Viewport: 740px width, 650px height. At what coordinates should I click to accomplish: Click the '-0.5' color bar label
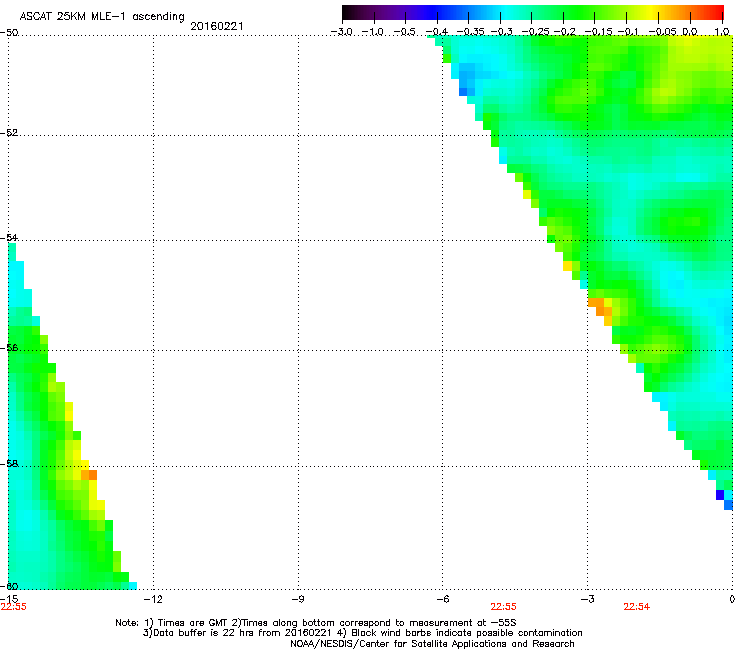pyautogui.click(x=404, y=32)
